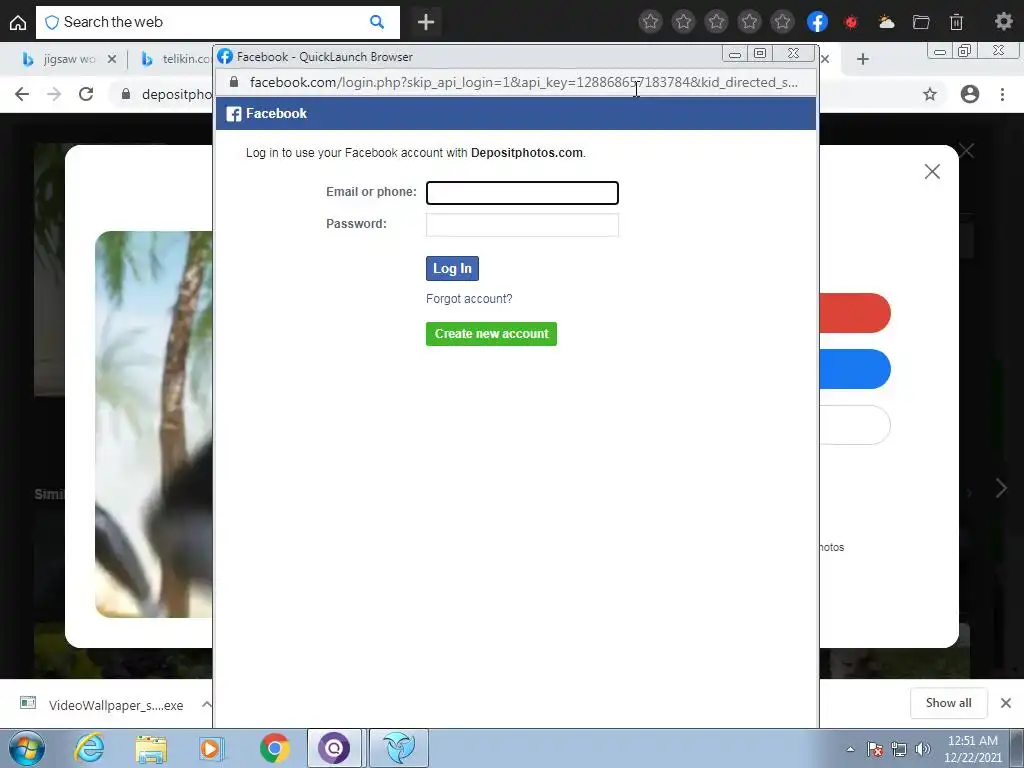Open the Forgot account? link
Screen dimensions: 1024x768
click(469, 298)
